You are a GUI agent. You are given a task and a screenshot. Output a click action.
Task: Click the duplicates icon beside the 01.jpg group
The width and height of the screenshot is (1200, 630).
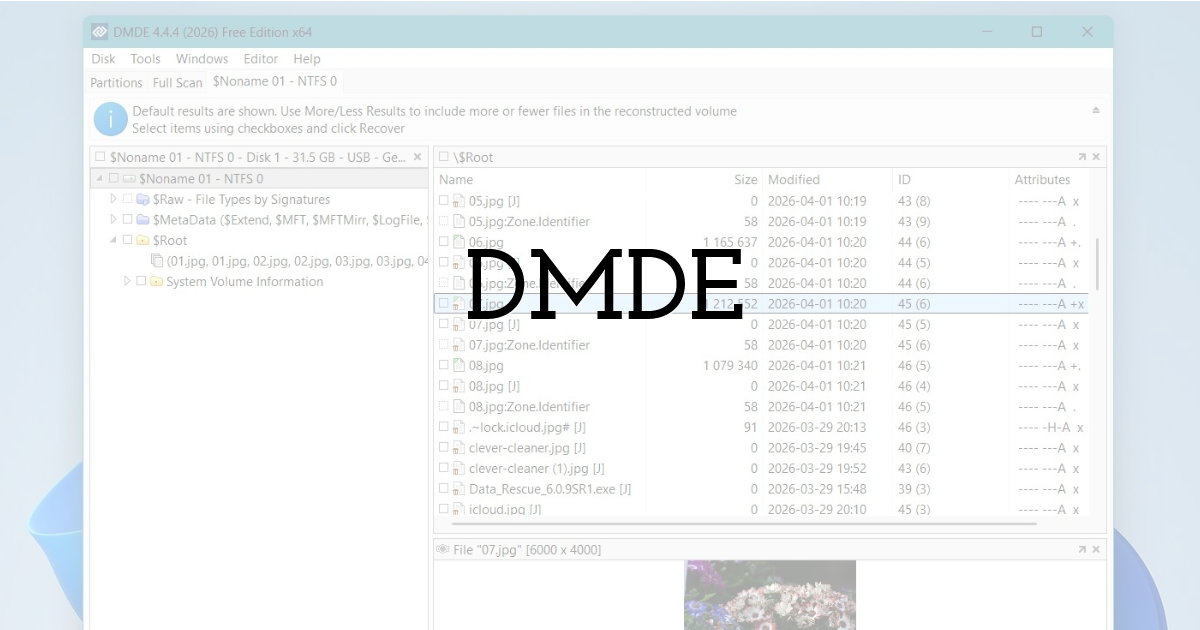pyautogui.click(x=156, y=261)
